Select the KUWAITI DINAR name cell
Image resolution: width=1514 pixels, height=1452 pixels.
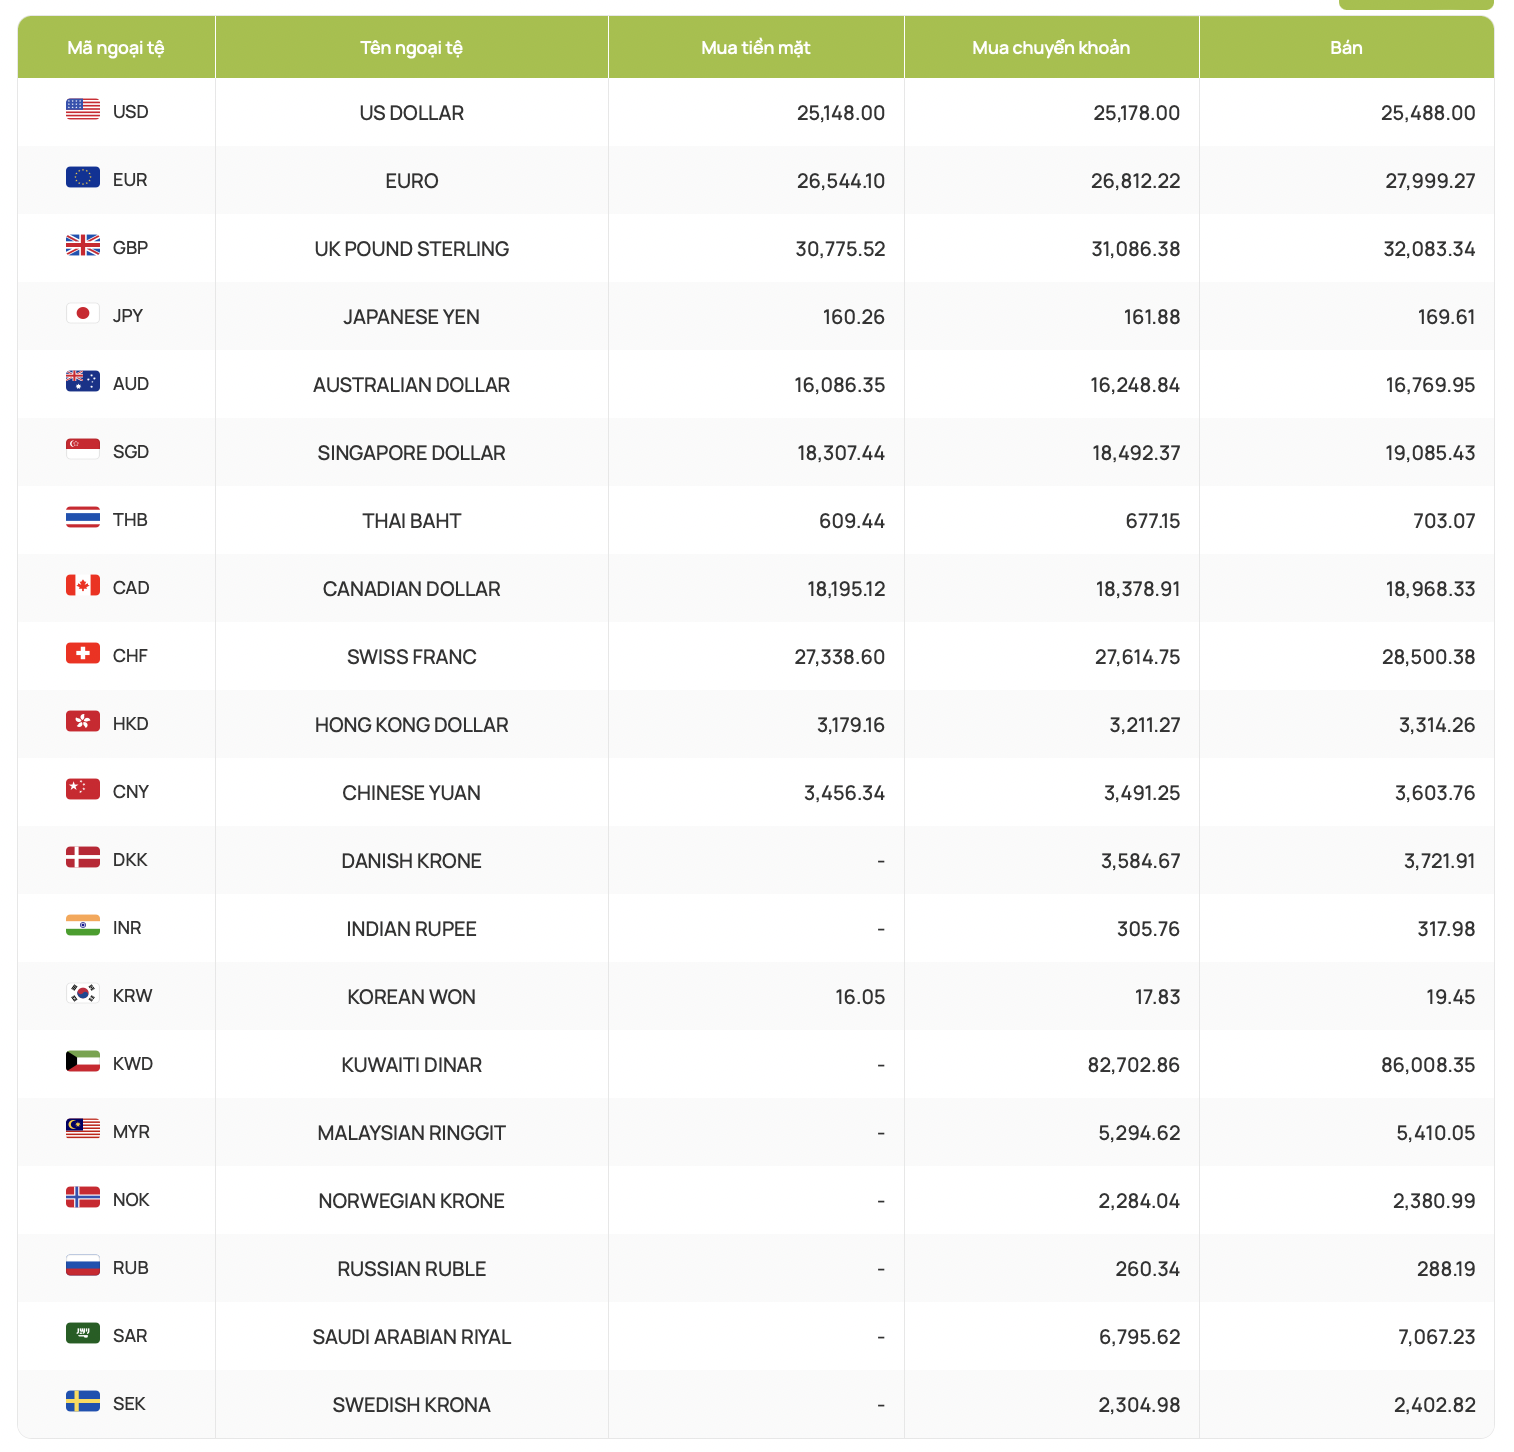412,1065
